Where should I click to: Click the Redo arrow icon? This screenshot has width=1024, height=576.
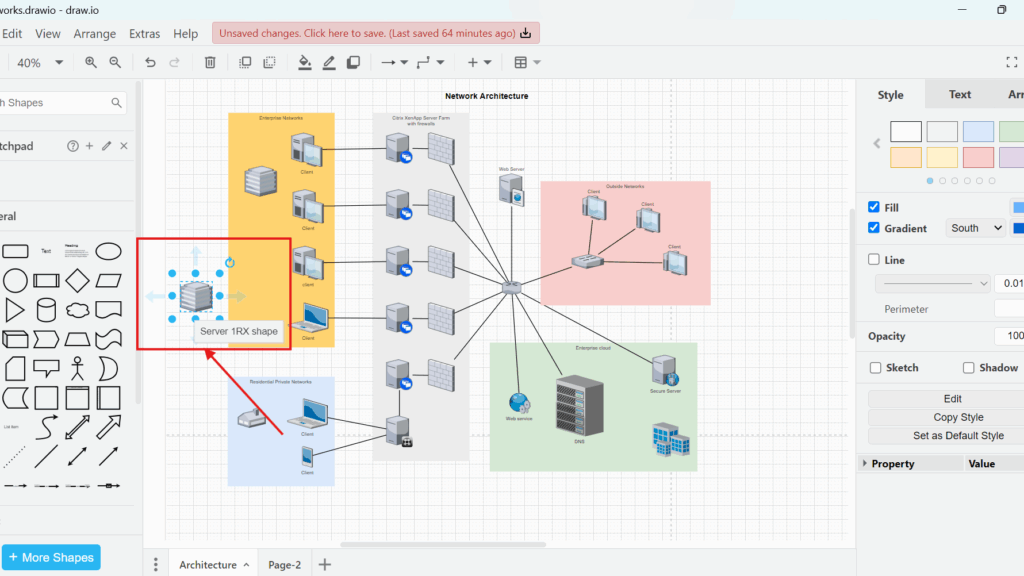[174, 62]
